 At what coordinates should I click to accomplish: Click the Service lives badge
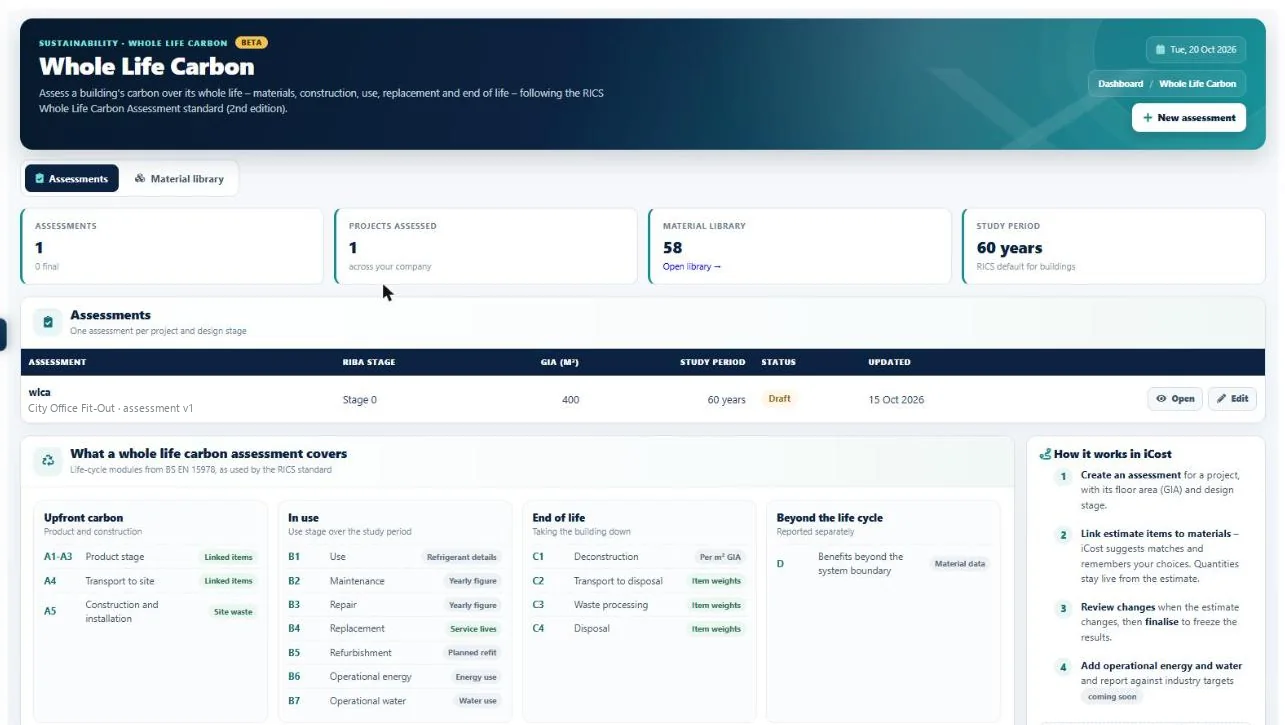pos(475,629)
